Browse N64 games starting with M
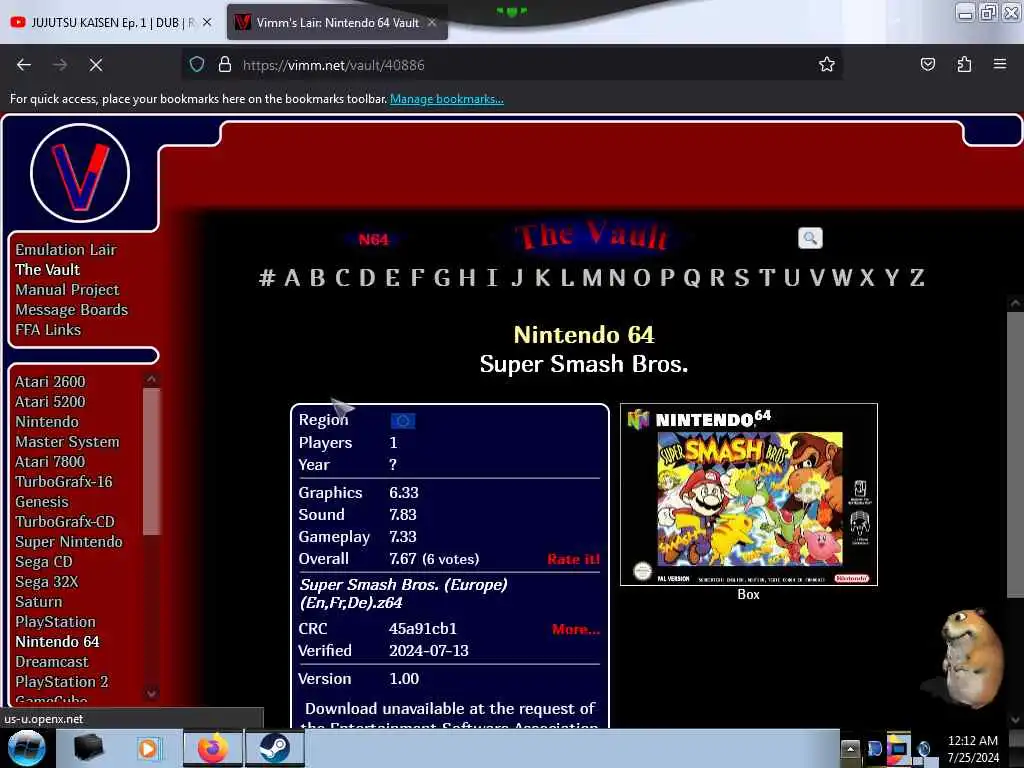 (x=592, y=278)
